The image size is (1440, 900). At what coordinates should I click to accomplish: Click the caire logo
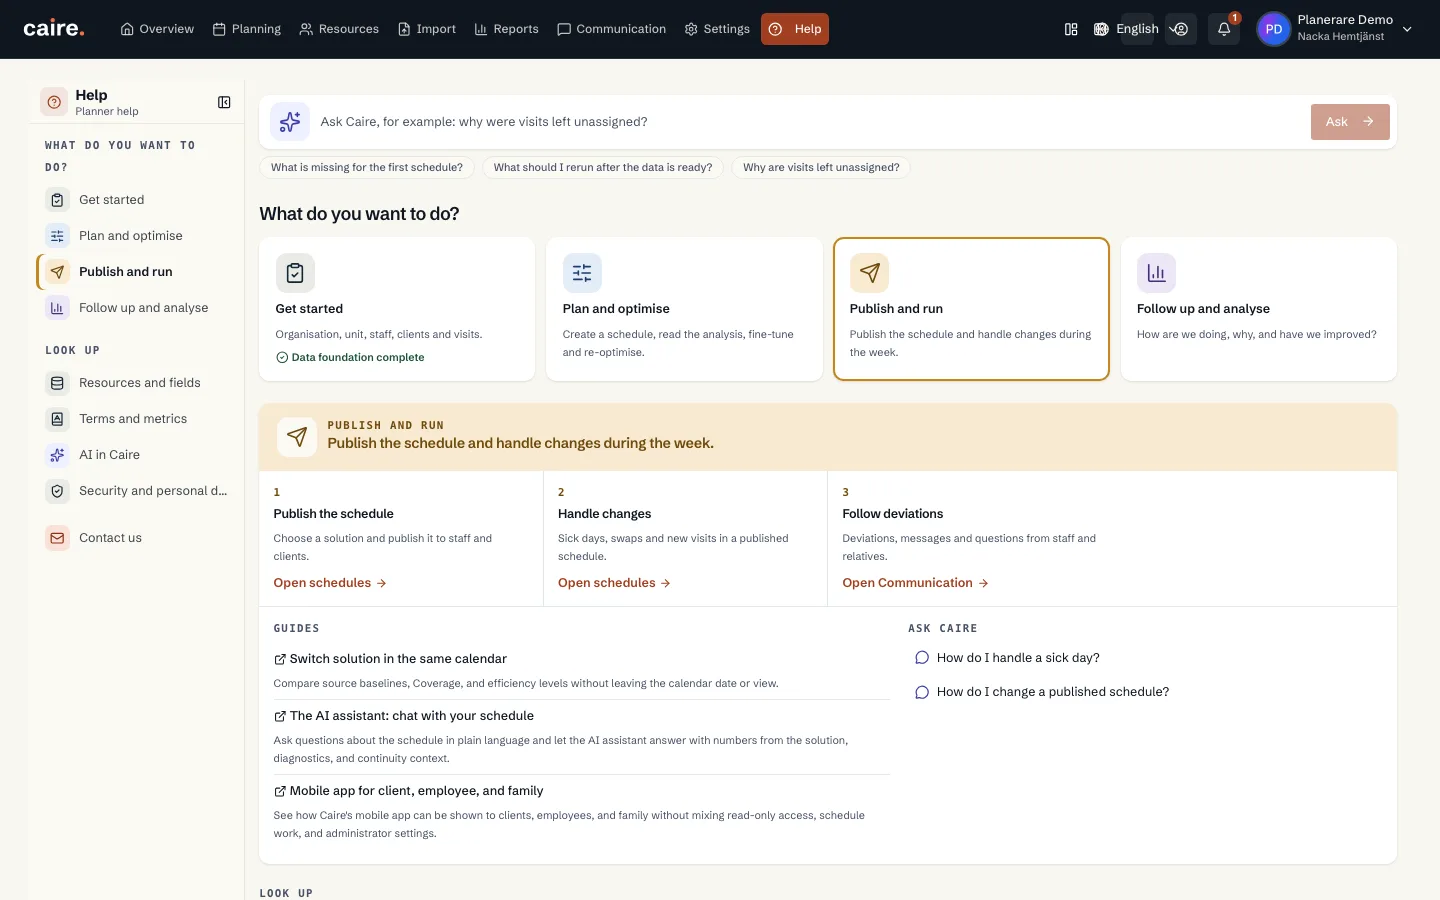[54, 29]
